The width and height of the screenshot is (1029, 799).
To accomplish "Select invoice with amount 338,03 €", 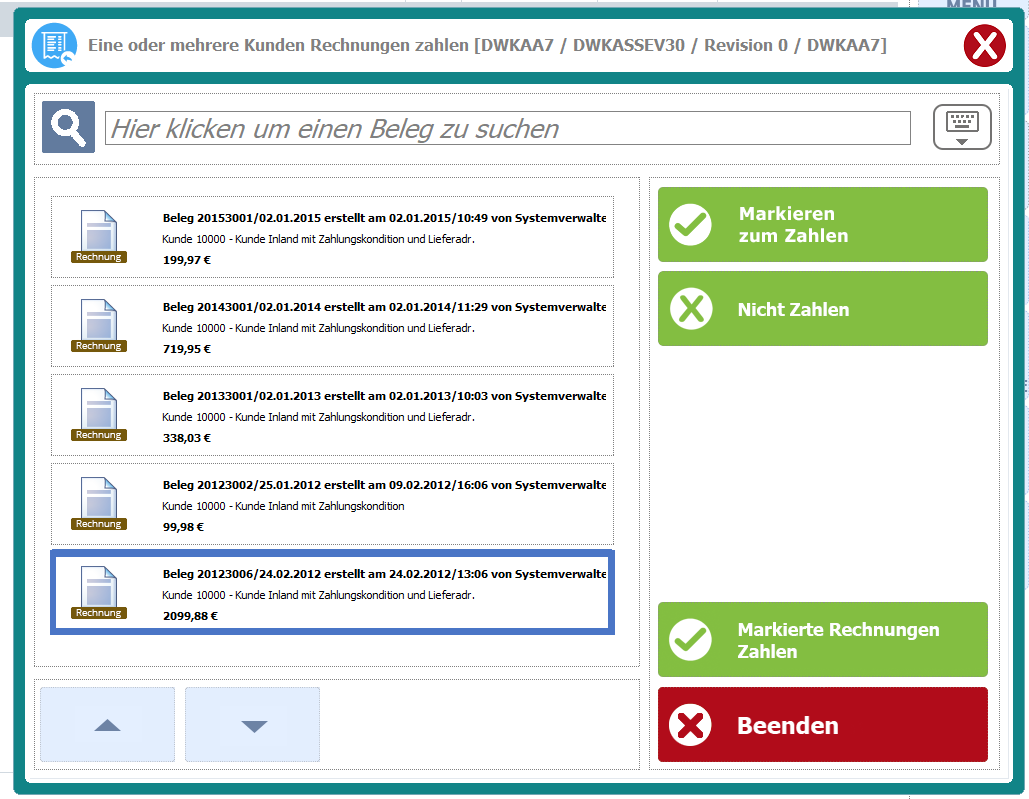I will click(383, 416).
